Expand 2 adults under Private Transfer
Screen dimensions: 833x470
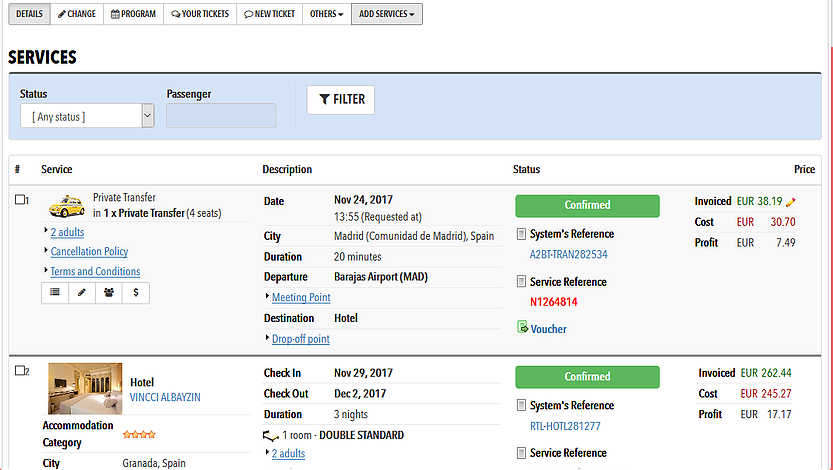(x=67, y=232)
